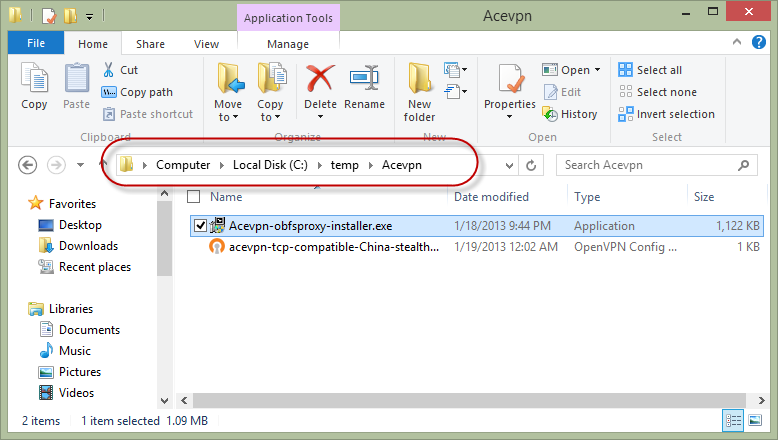This screenshot has height=440, width=778.
Task: Switch to Large icons view in status bar
Action: [755, 421]
